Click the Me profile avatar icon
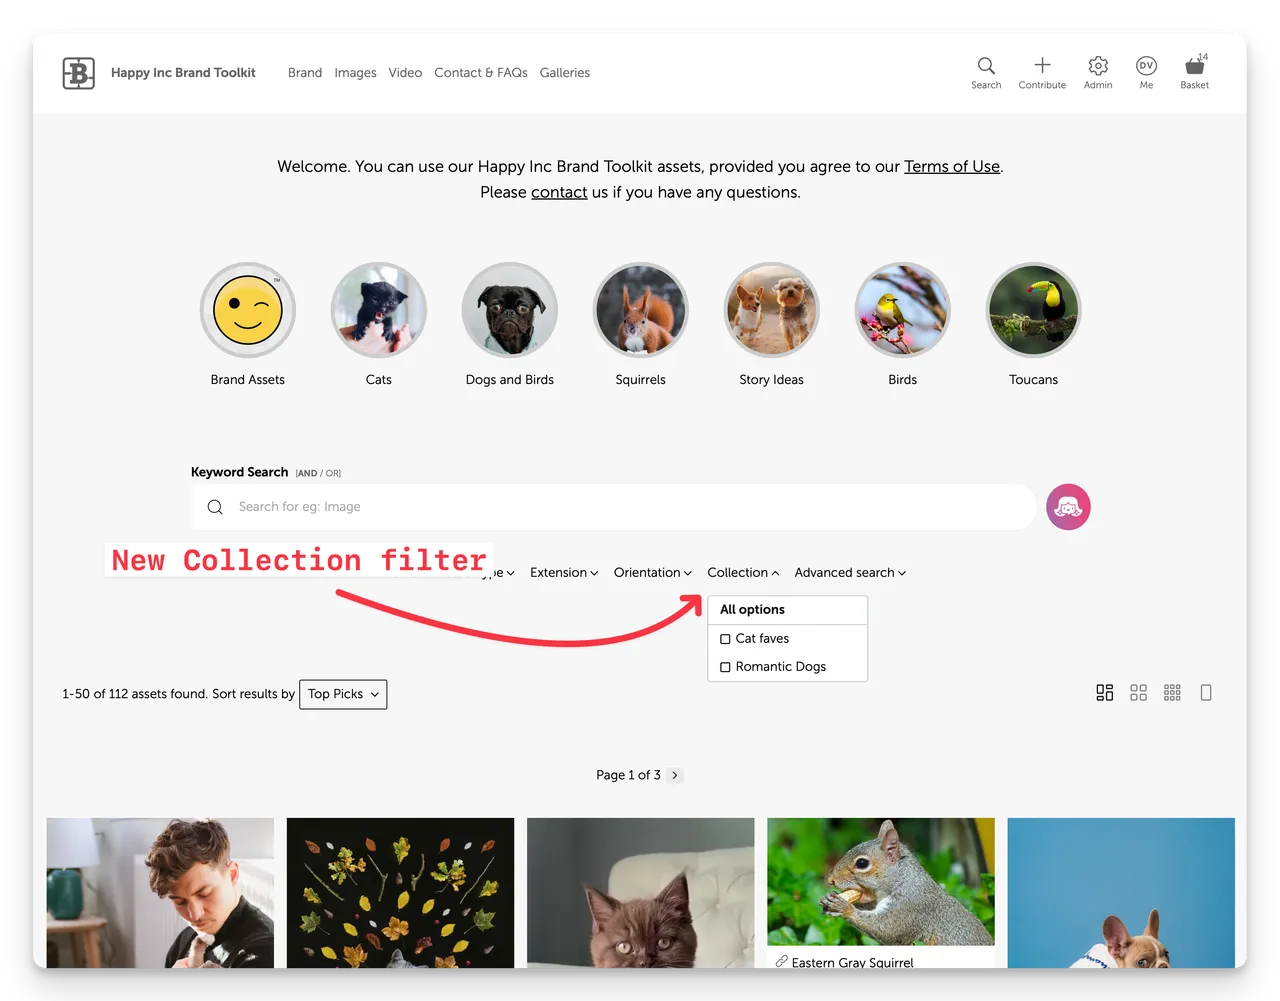Viewport: 1280px width, 1001px height. tap(1146, 66)
